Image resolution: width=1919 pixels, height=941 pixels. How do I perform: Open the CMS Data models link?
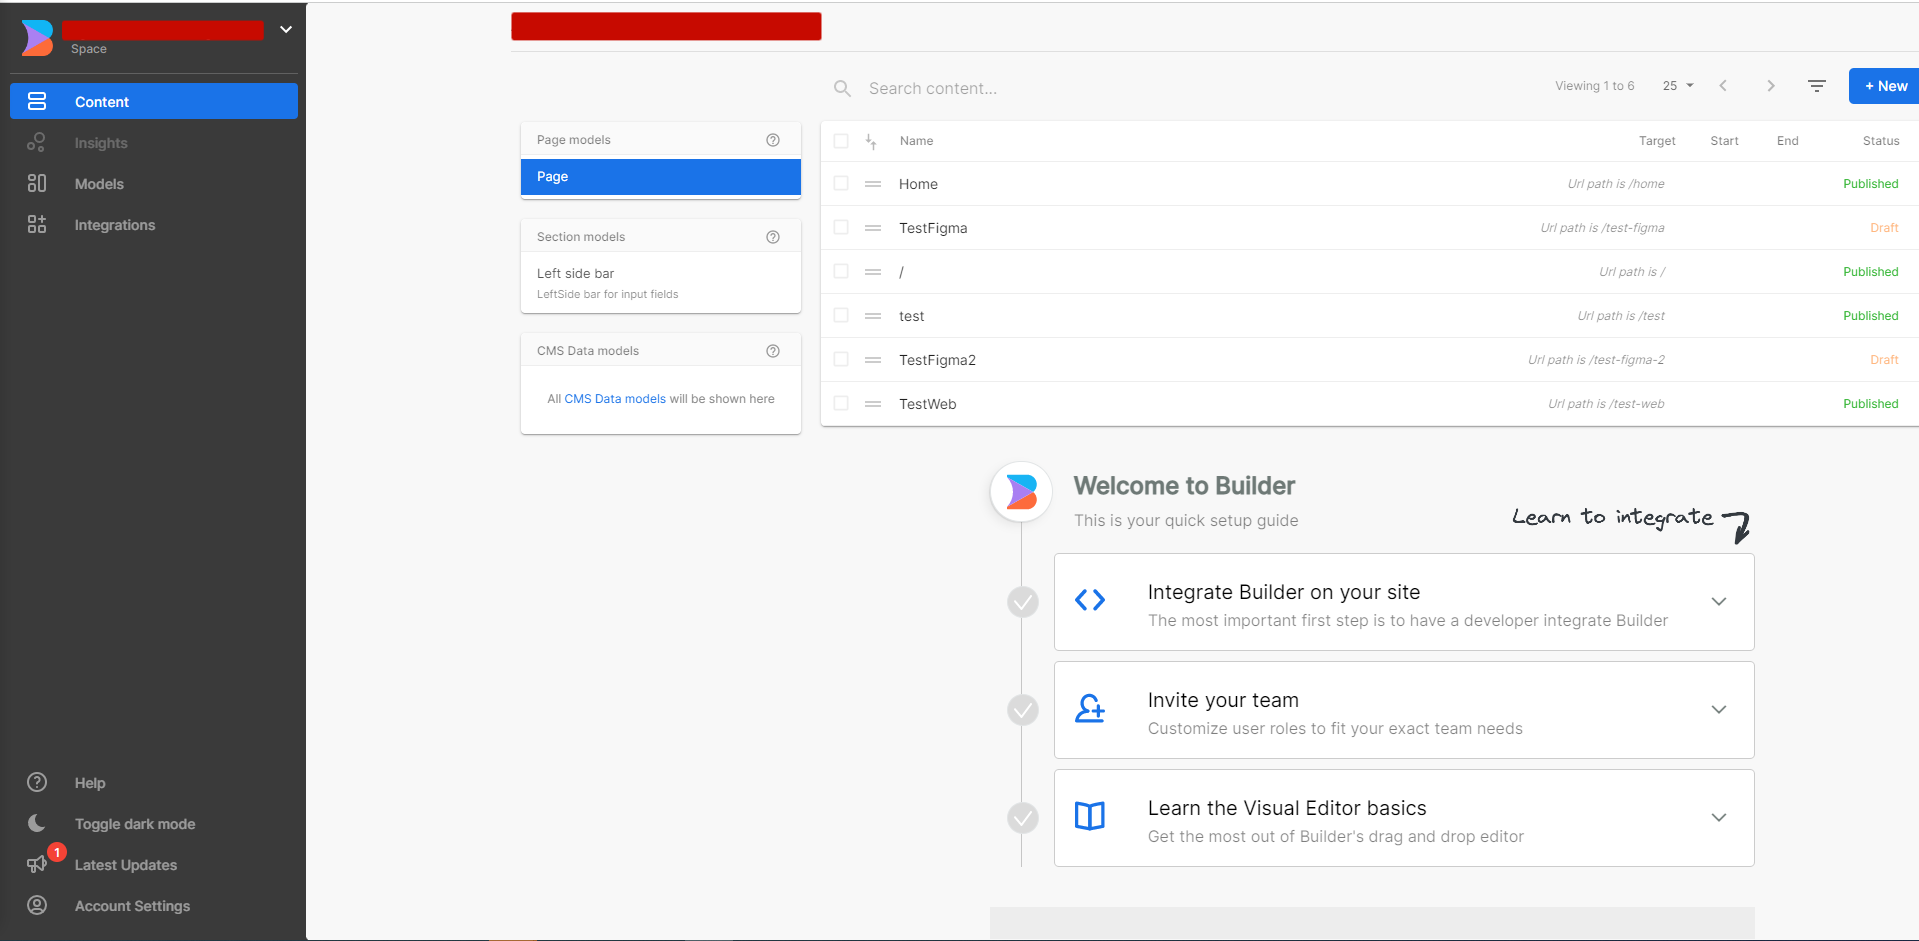[615, 399]
